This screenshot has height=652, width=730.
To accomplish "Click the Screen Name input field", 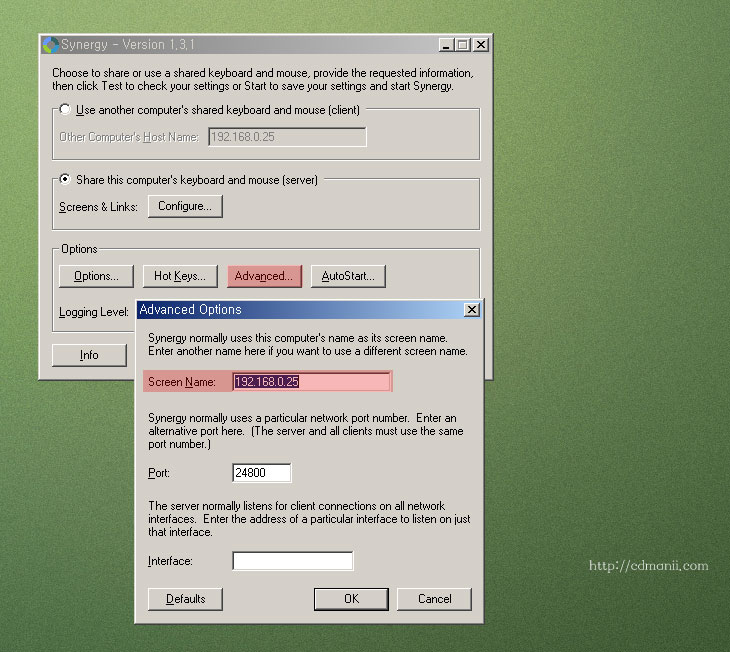I will [x=311, y=381].
